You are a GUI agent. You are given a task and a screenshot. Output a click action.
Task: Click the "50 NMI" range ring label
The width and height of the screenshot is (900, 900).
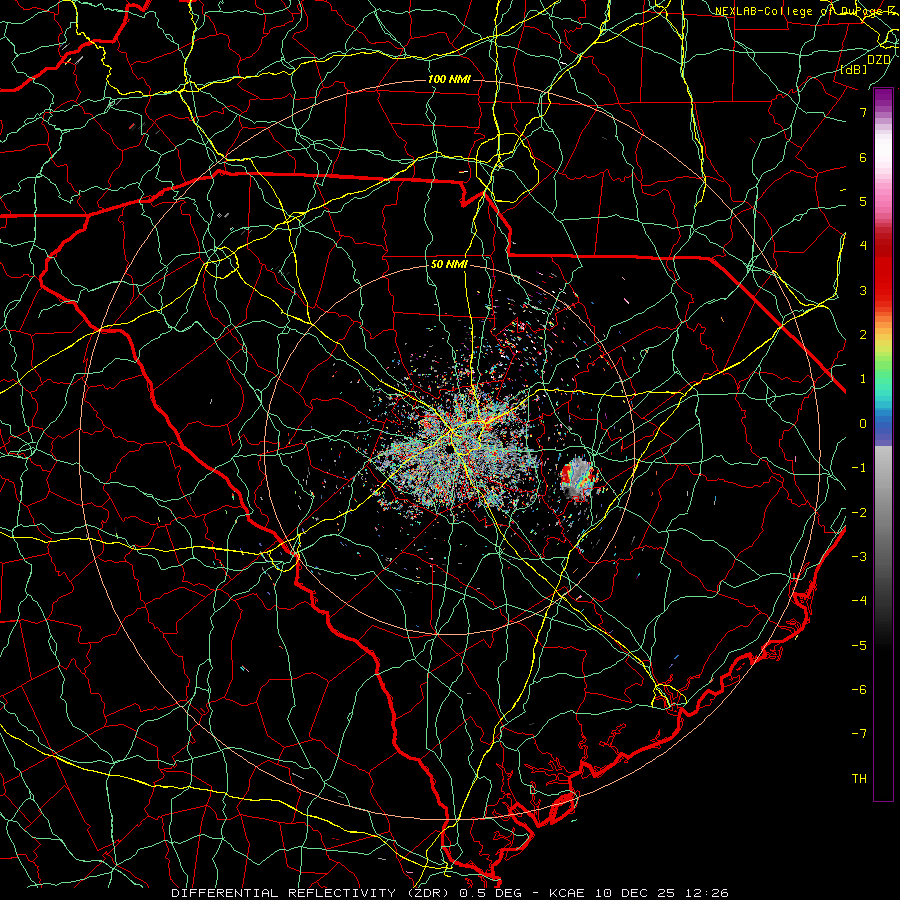pyautogui.click(x=449, y=265)
